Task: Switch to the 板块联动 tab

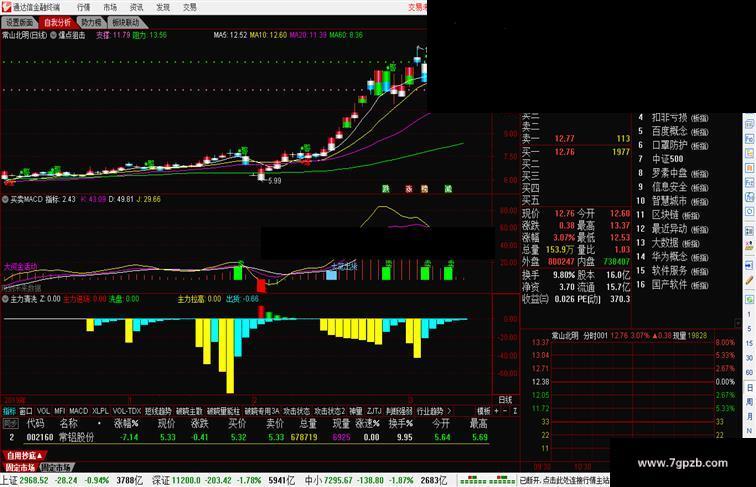Action: pos(126,22)
